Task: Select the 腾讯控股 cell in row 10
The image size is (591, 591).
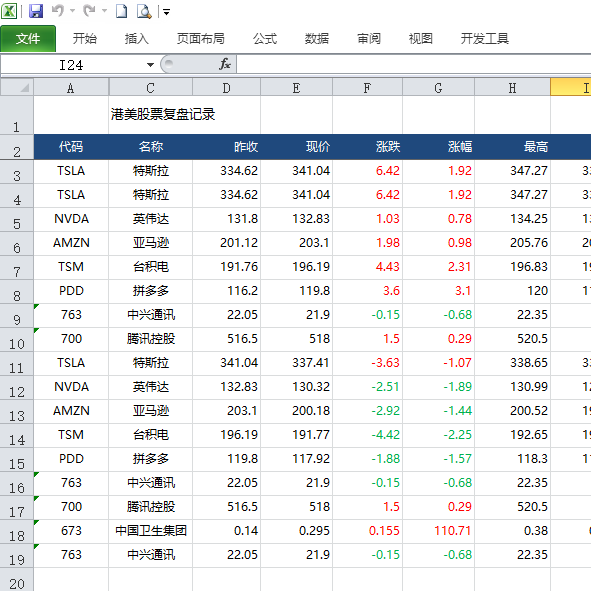Action: point(150,339)
